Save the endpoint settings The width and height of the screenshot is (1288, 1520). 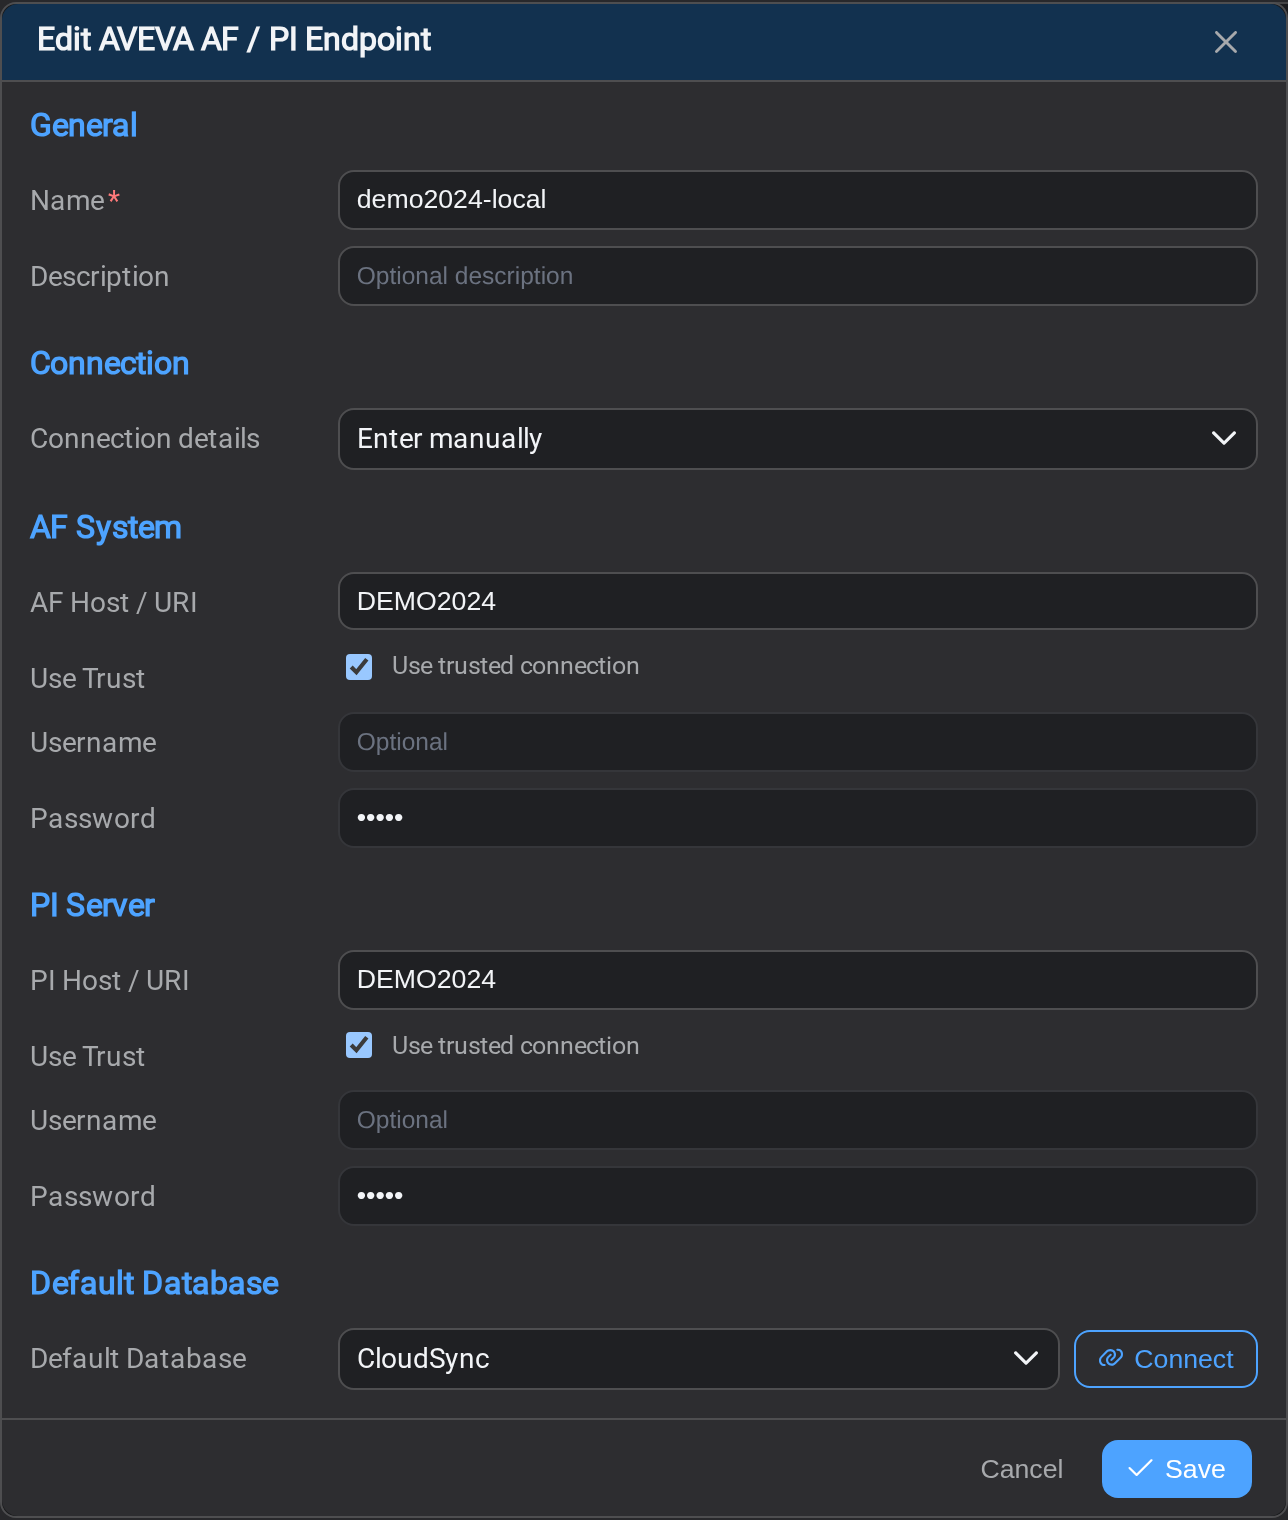[1176, 1469]
